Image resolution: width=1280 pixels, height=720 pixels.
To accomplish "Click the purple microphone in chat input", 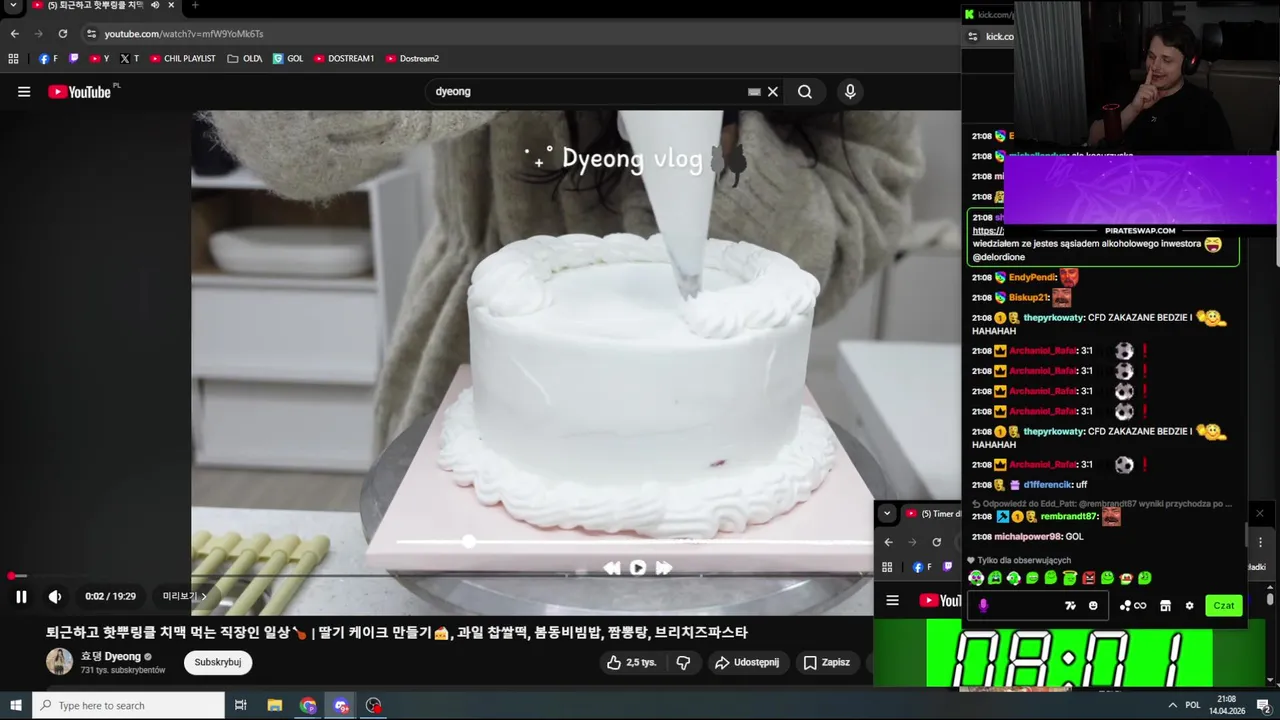I will (x=983, y=606).
